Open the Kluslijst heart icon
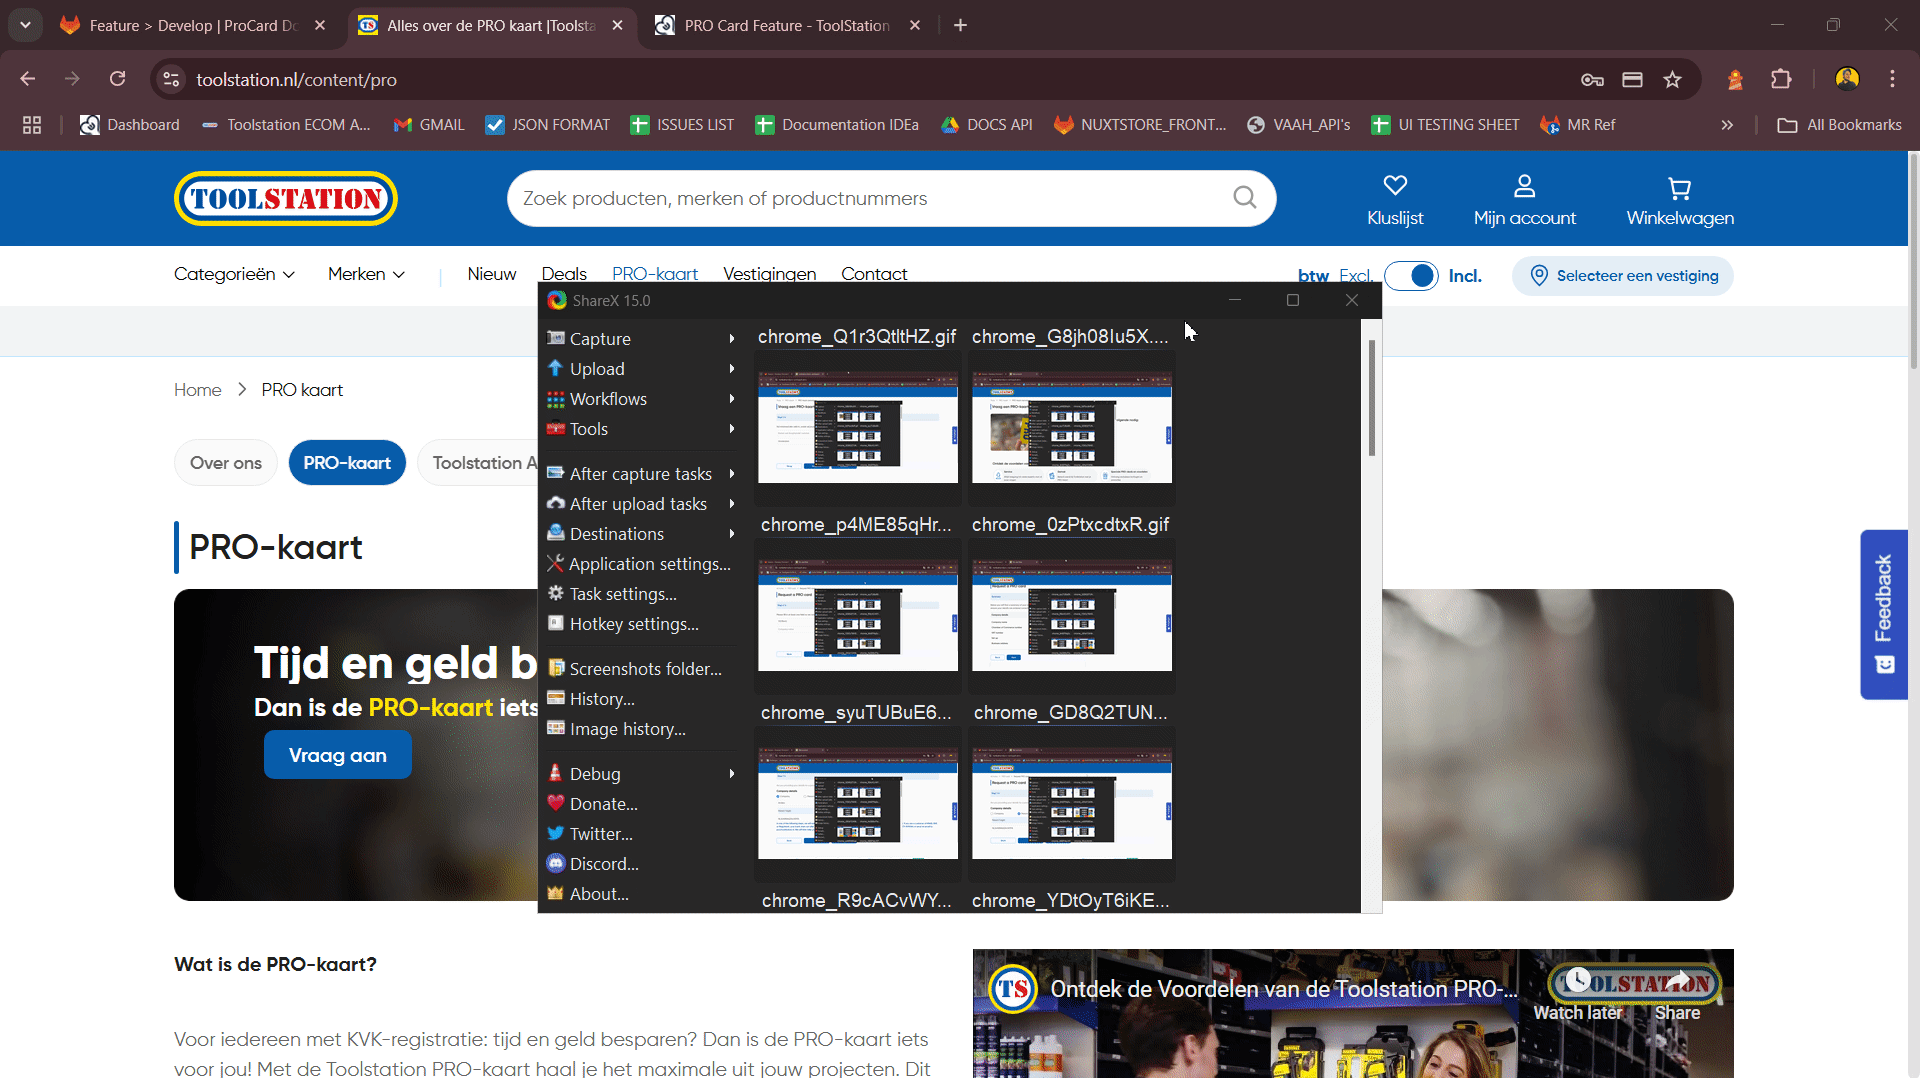This screenshot has height=1078, width=1920. click(1395, 186)
